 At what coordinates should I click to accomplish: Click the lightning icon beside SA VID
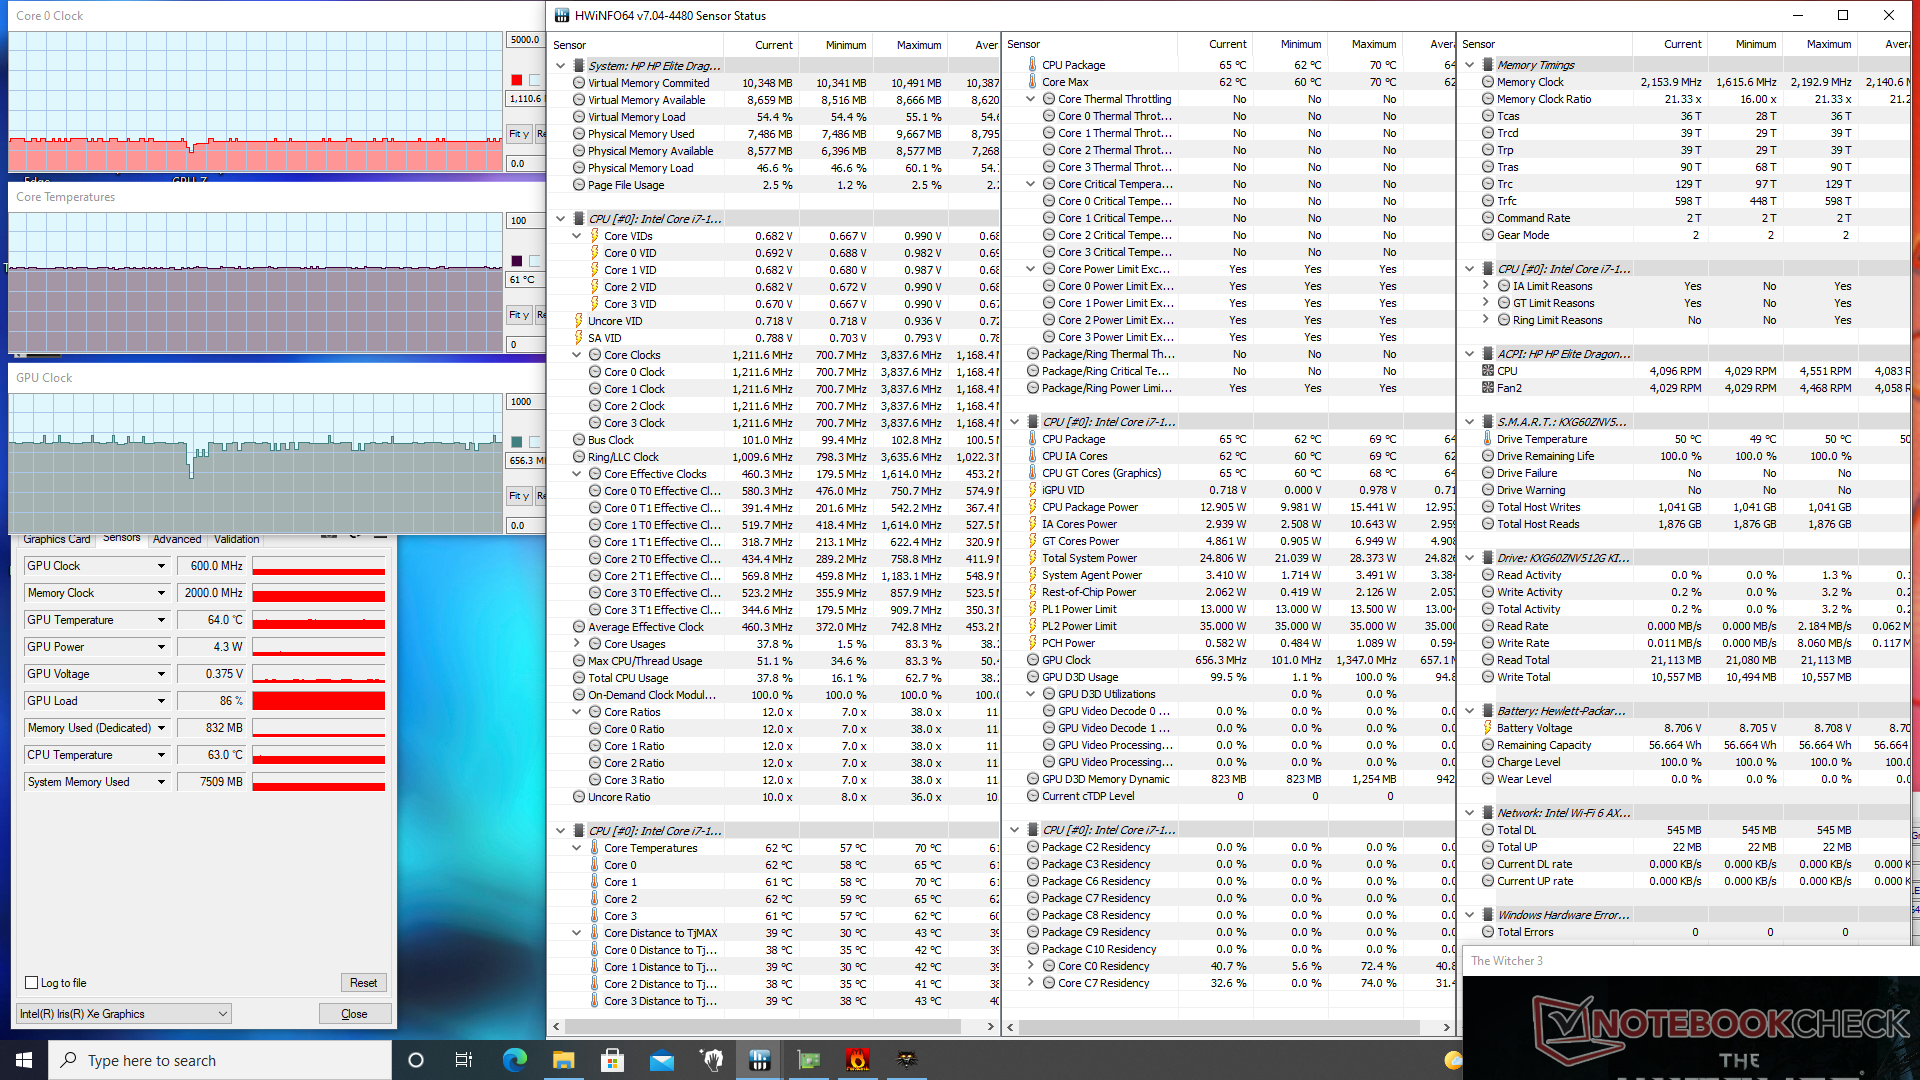pos(578,338)
